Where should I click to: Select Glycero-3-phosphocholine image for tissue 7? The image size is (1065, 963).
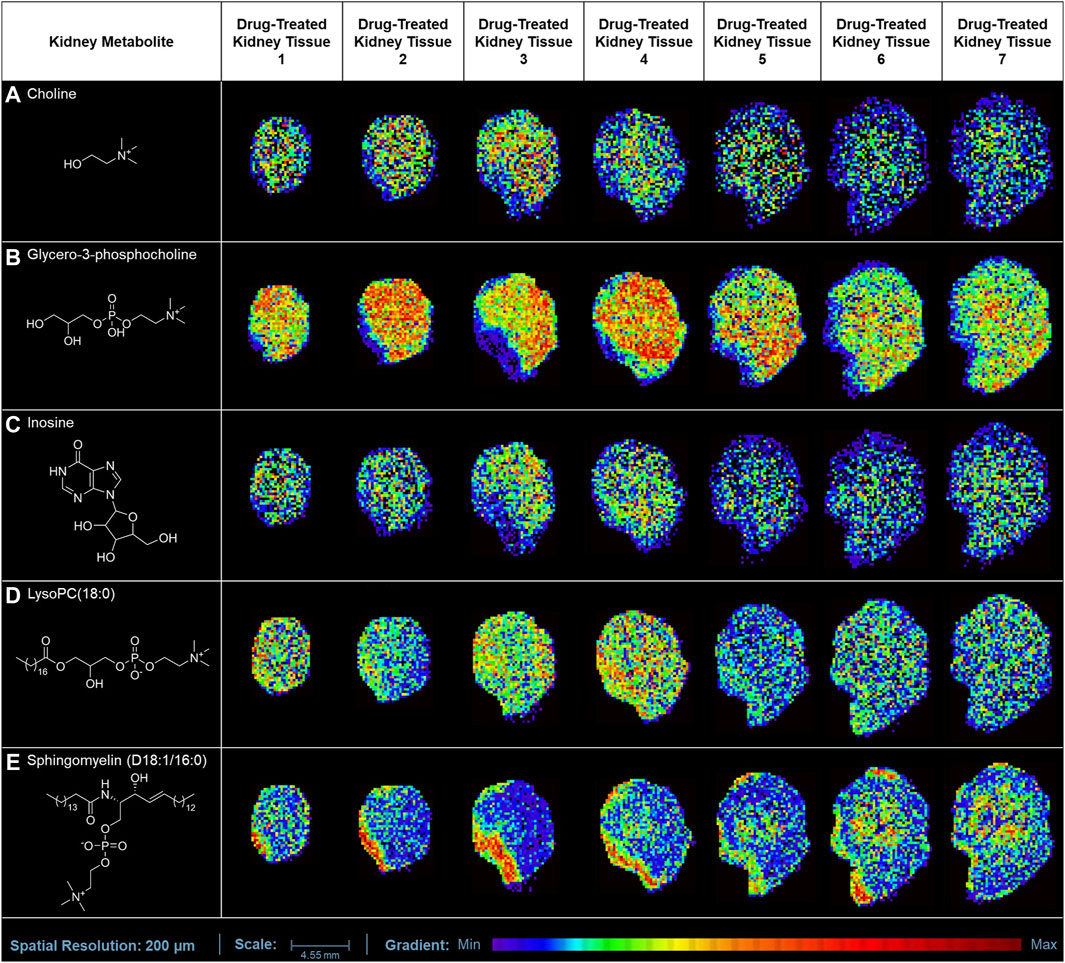coord(999,325)
